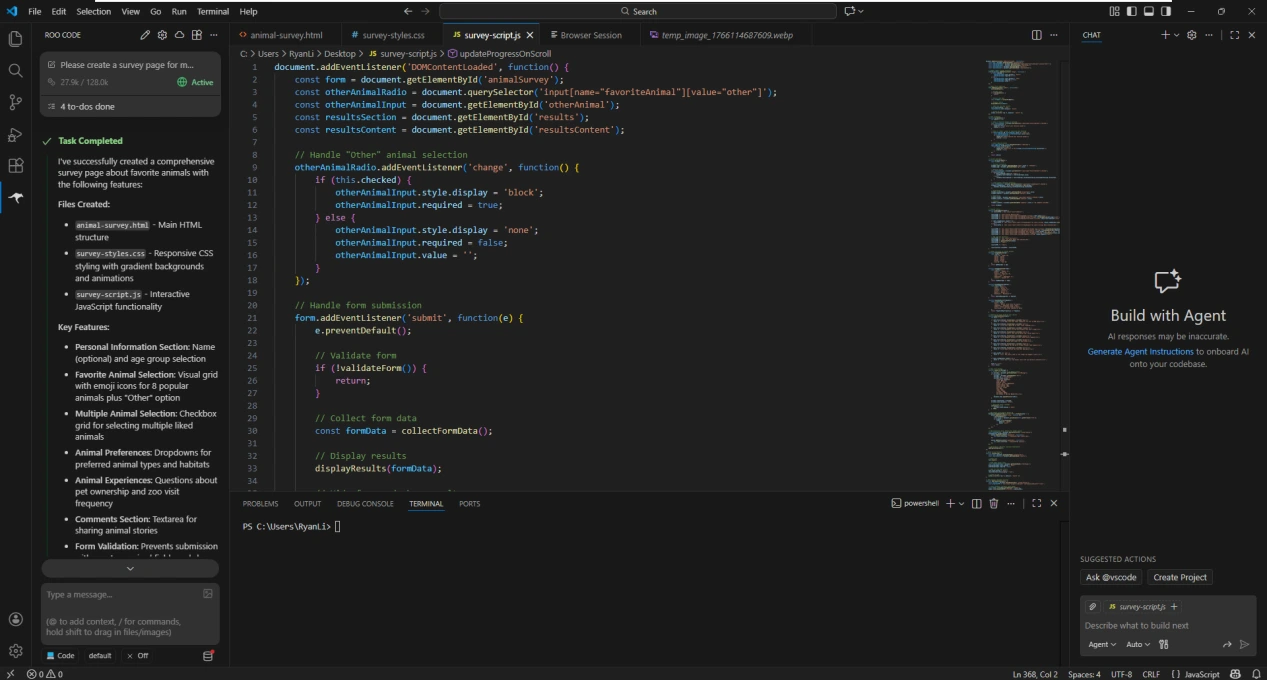Start a new Roo Code task with the pencil icon
The width and height of the screenshot is (1267, 680).
click(x=145, y=34)
